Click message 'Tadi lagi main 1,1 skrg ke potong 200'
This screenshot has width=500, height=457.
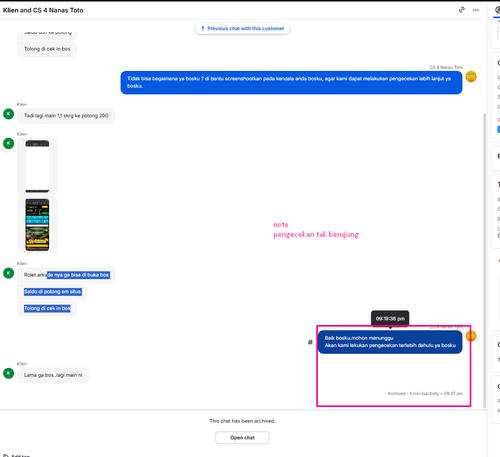(66, 116)
